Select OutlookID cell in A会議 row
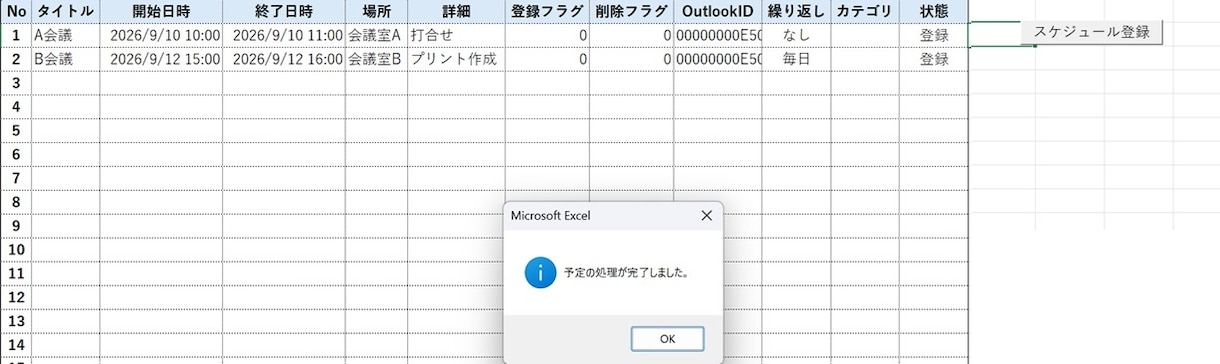 [718, 35]
